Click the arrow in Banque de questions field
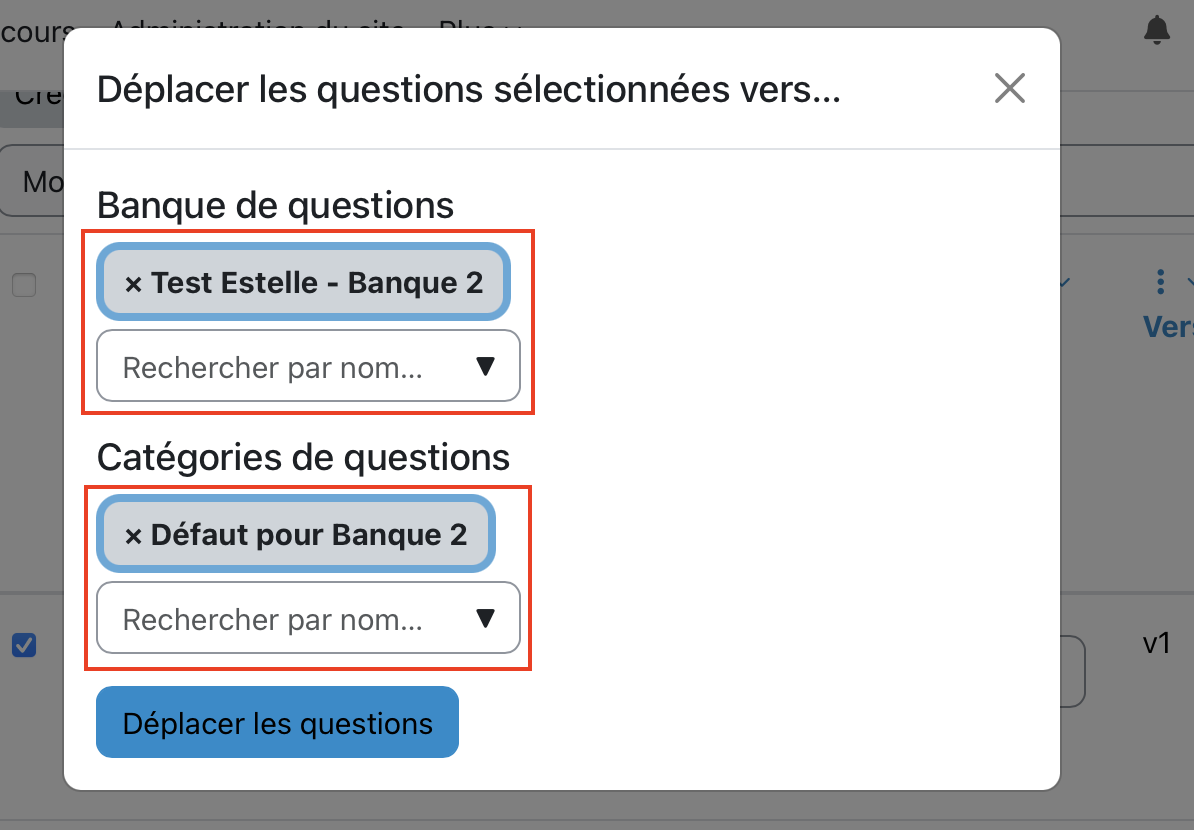 coord(486,367)
